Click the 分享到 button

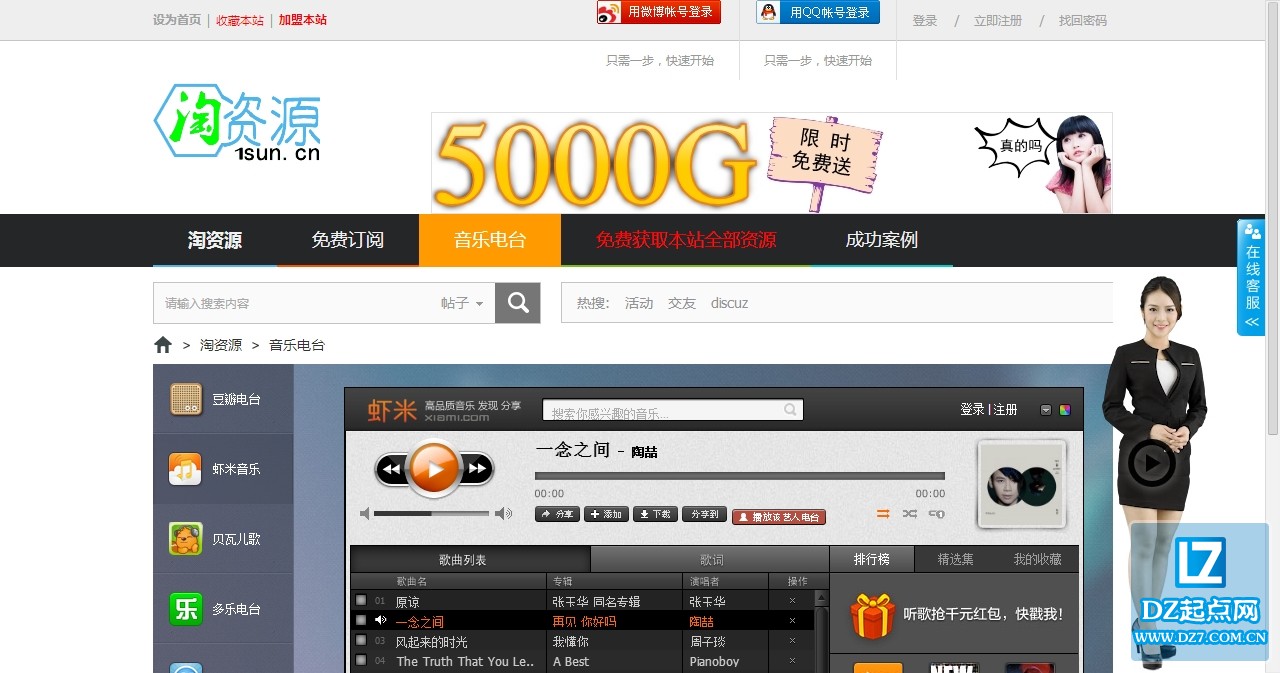[x=704, y=514]
